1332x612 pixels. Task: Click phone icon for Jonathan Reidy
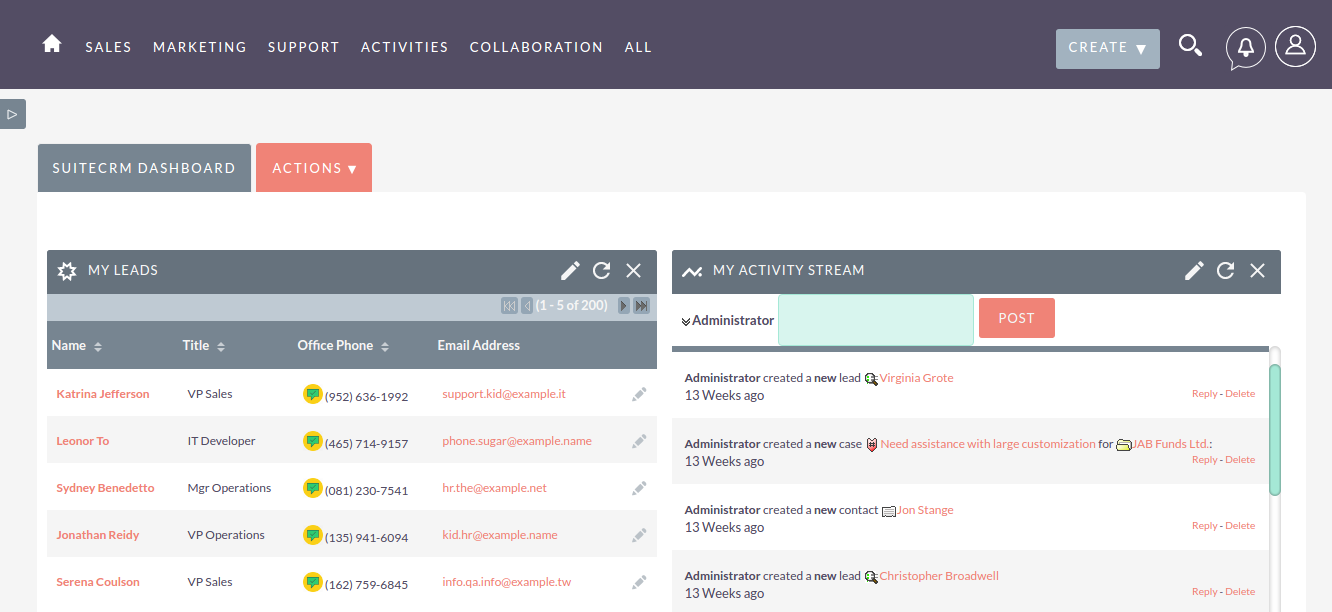pyautogui.click(x=313, y=535)
